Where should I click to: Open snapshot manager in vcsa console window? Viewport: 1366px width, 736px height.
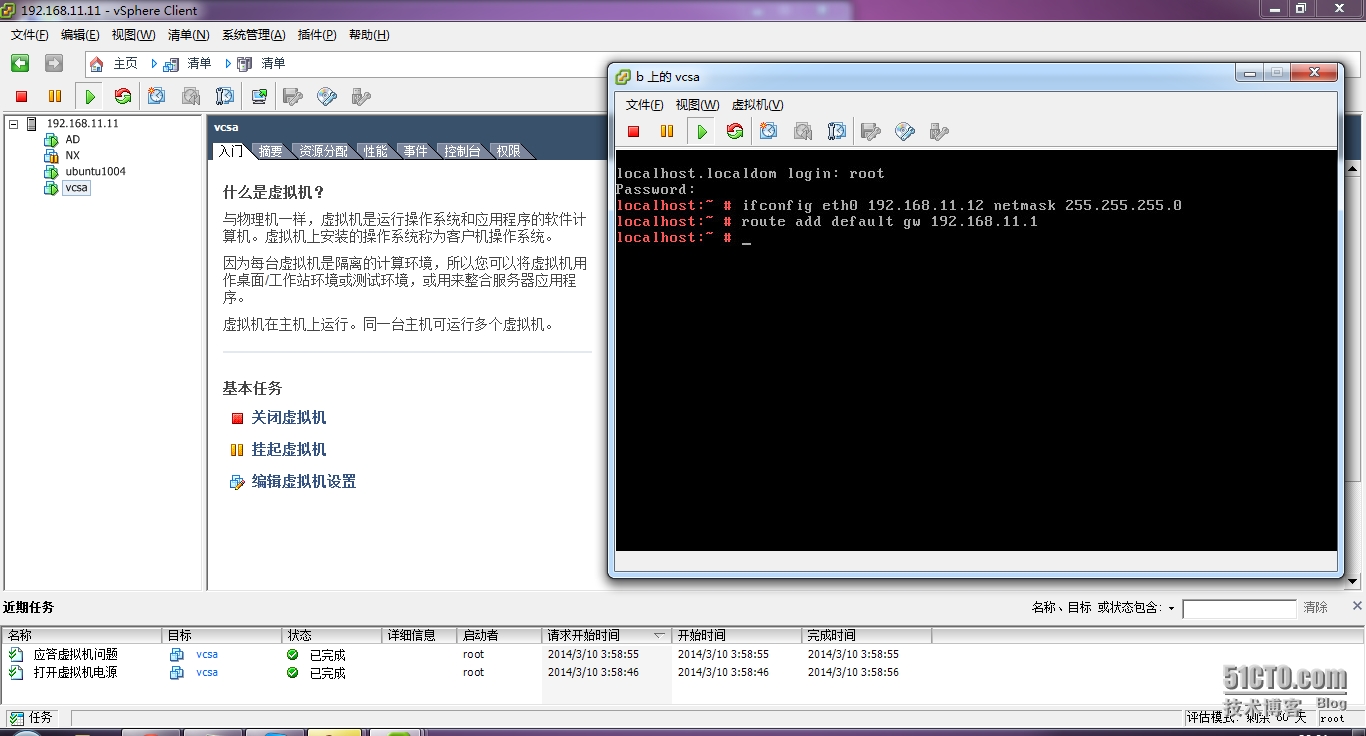pyautogui.click(x=837, y=131)
